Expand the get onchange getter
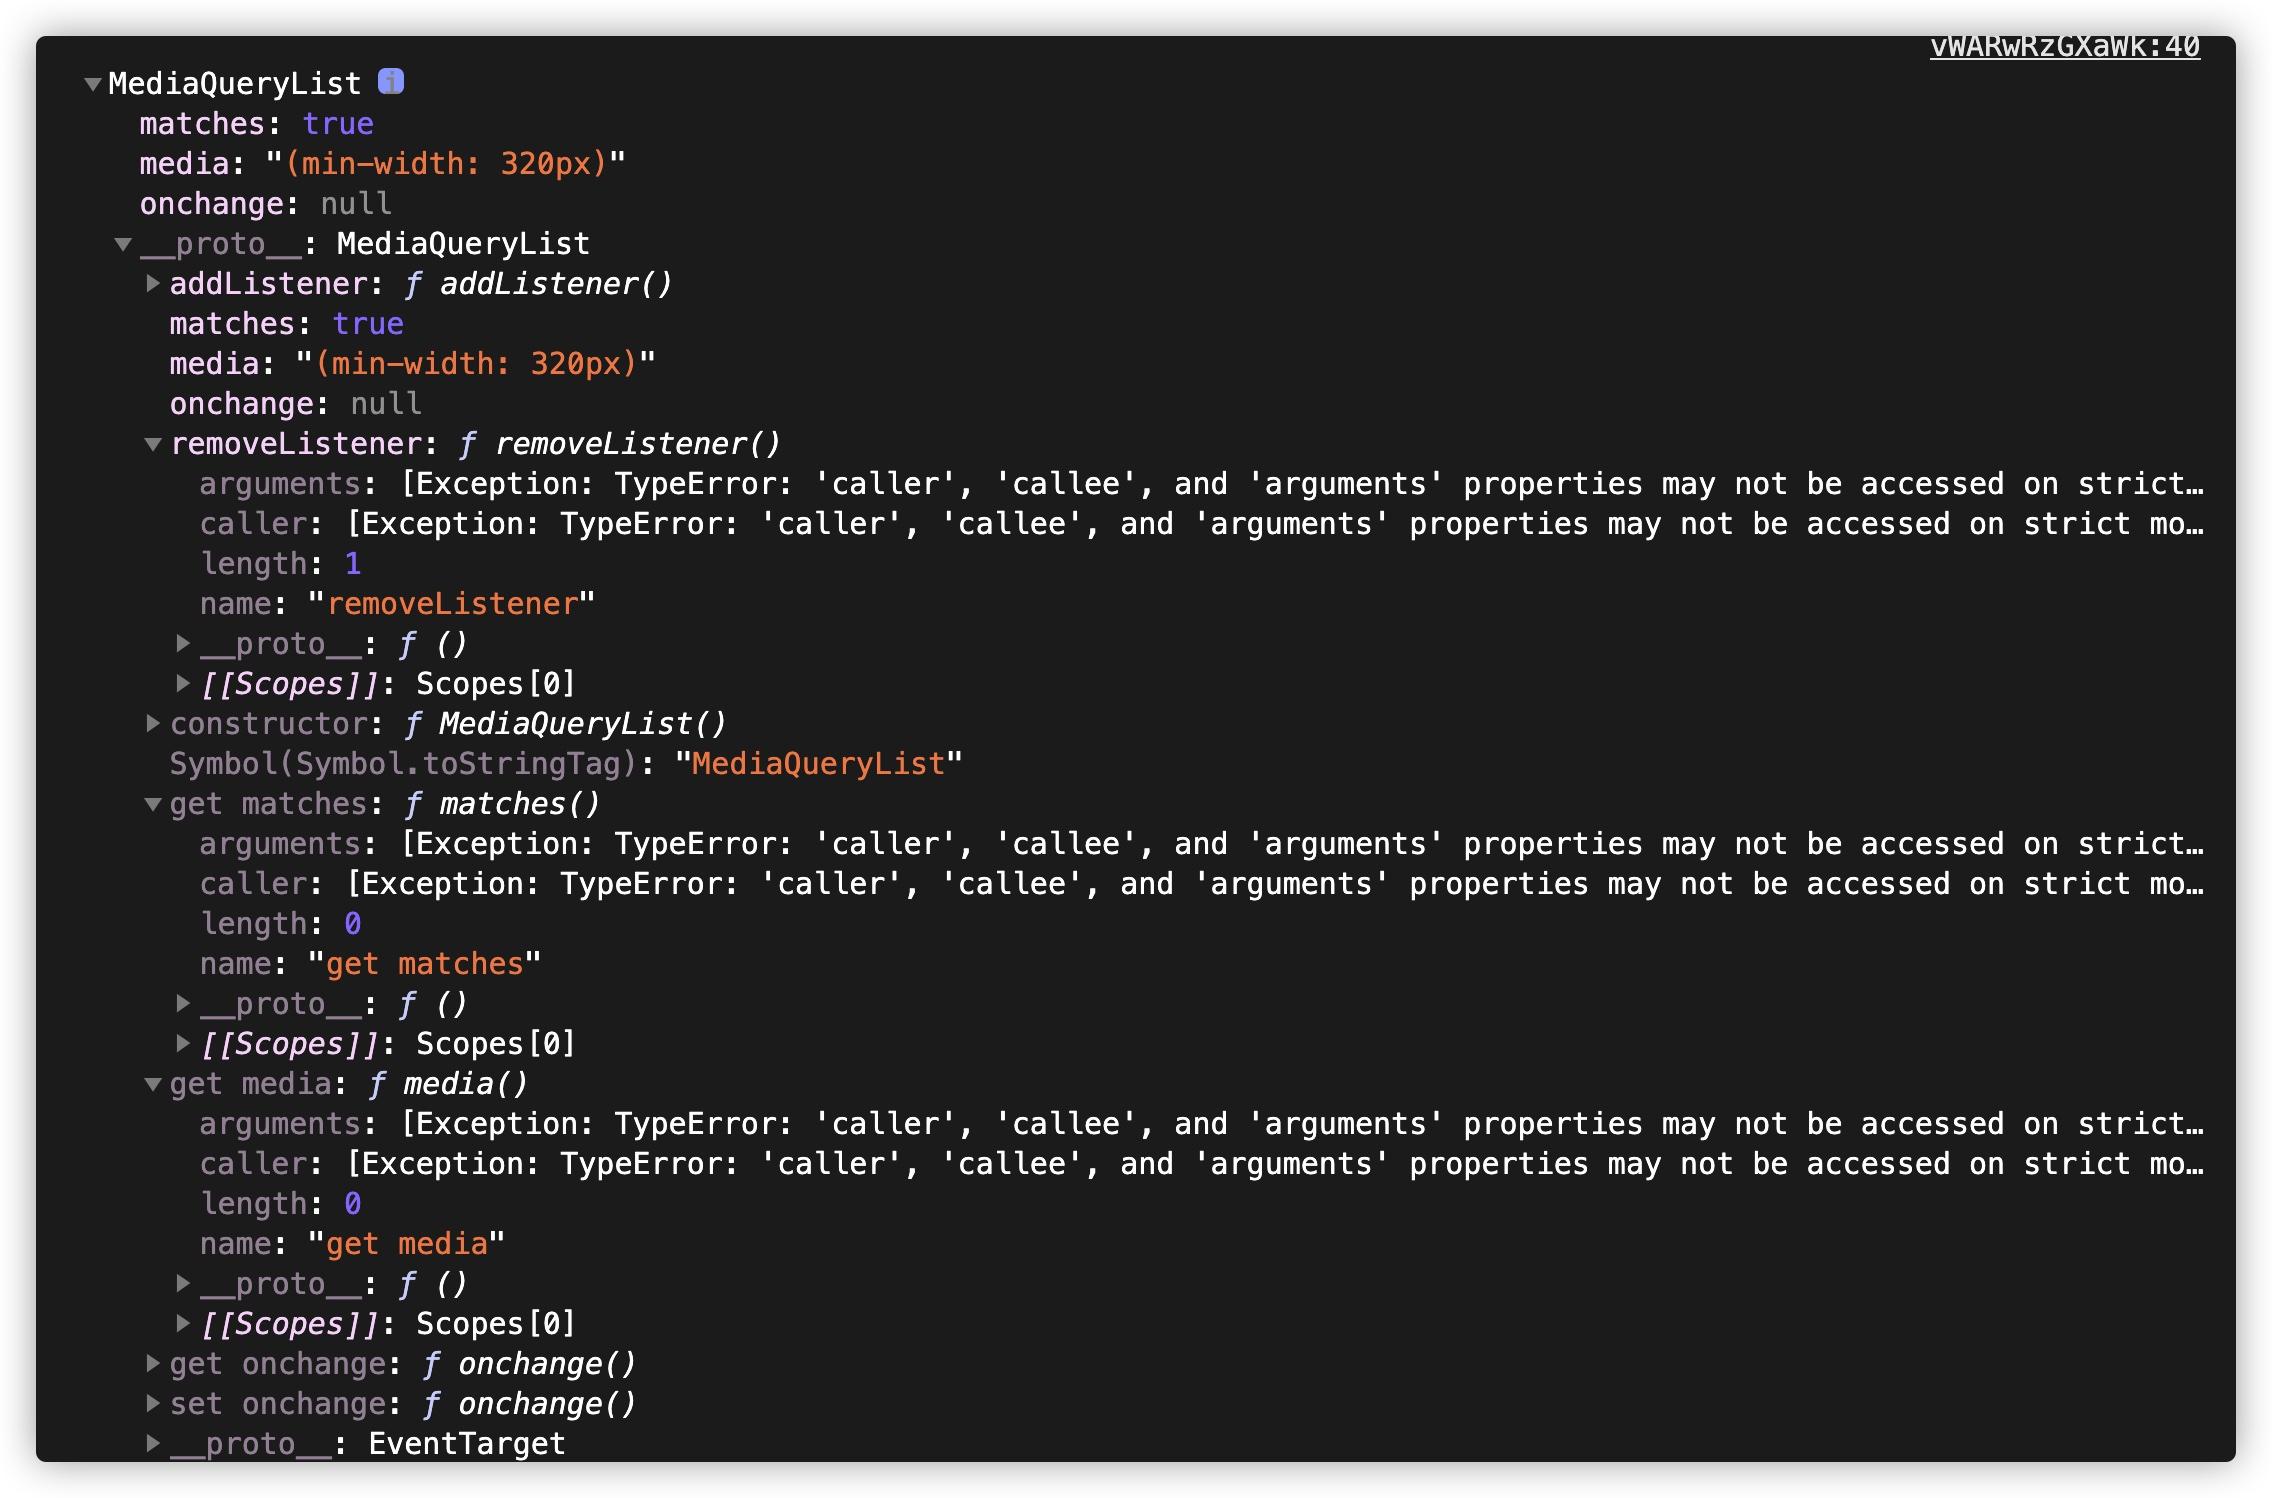The image size is (2272, 1498). tap(153, 1363)
